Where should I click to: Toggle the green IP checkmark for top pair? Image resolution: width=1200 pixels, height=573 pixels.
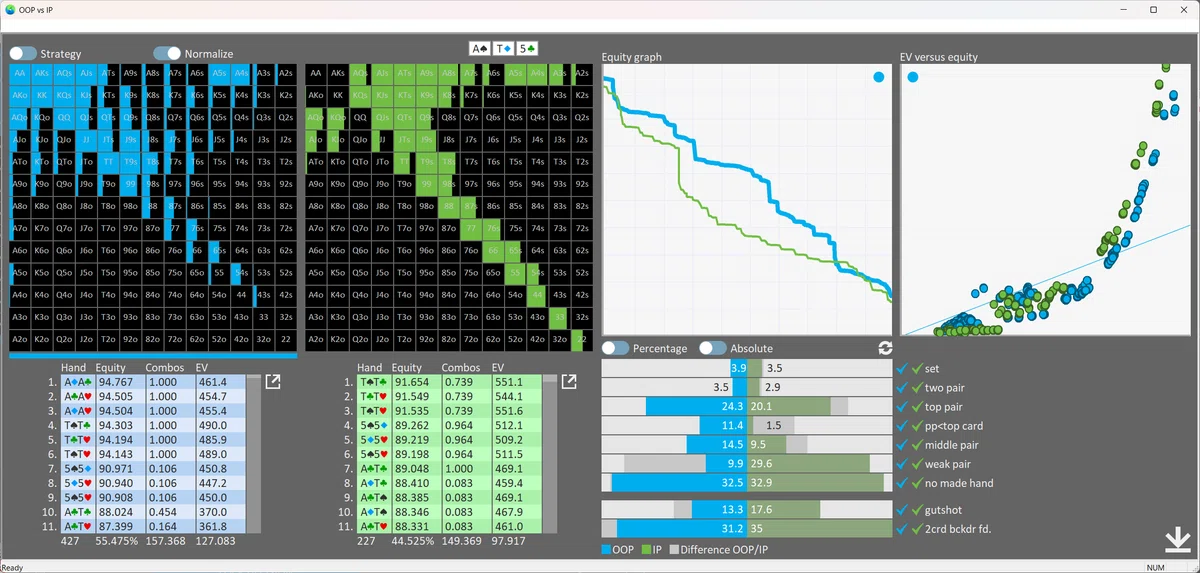tap(916, 407)
